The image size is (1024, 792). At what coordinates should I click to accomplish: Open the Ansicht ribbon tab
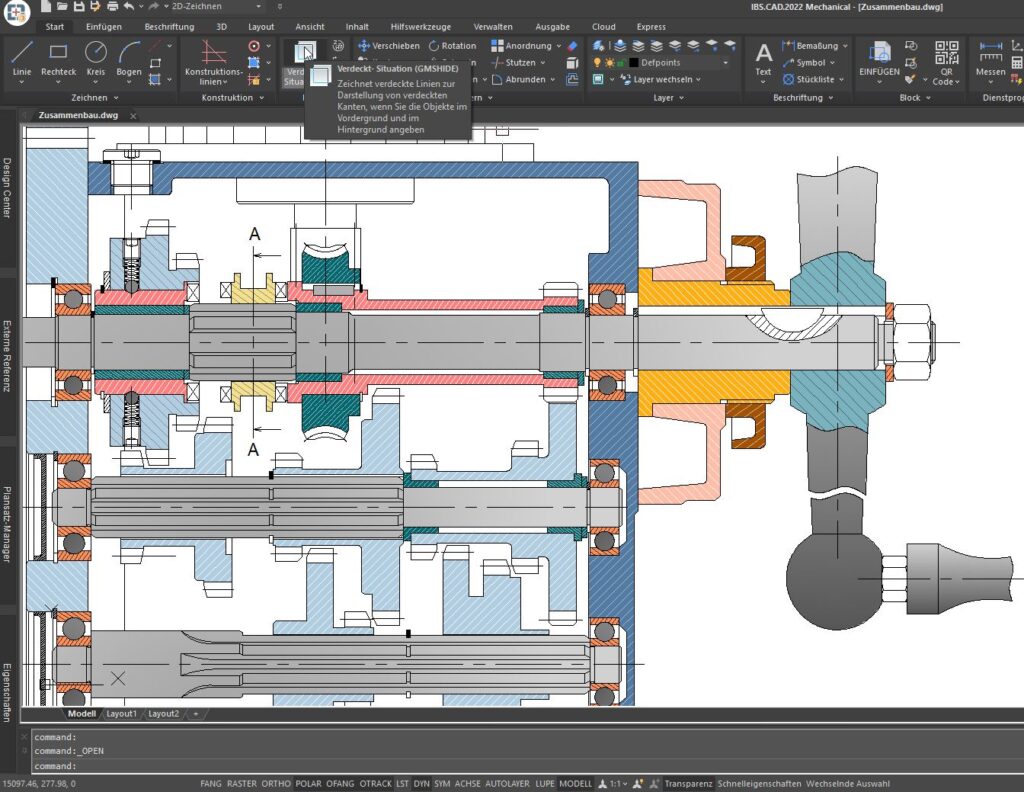[x=310, y=27]
